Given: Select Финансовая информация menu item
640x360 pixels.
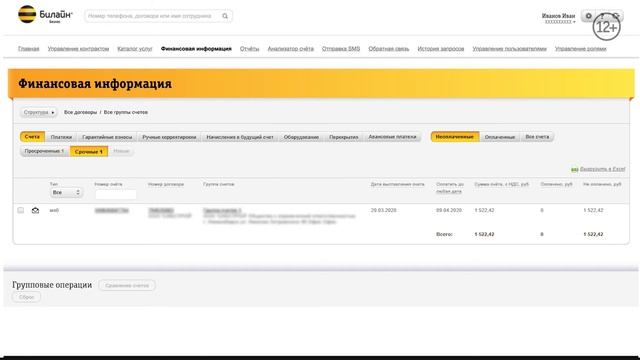Looking at the screenshot, I should 196,49.
